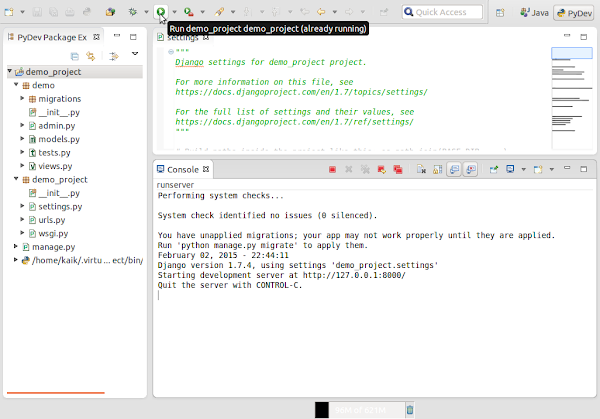Image resolution: width=600 pixels, height=419 pixels.
Task: Click the docs.djangoproject.com topics/settings URL in editor
Action: [x=301, y=92]
